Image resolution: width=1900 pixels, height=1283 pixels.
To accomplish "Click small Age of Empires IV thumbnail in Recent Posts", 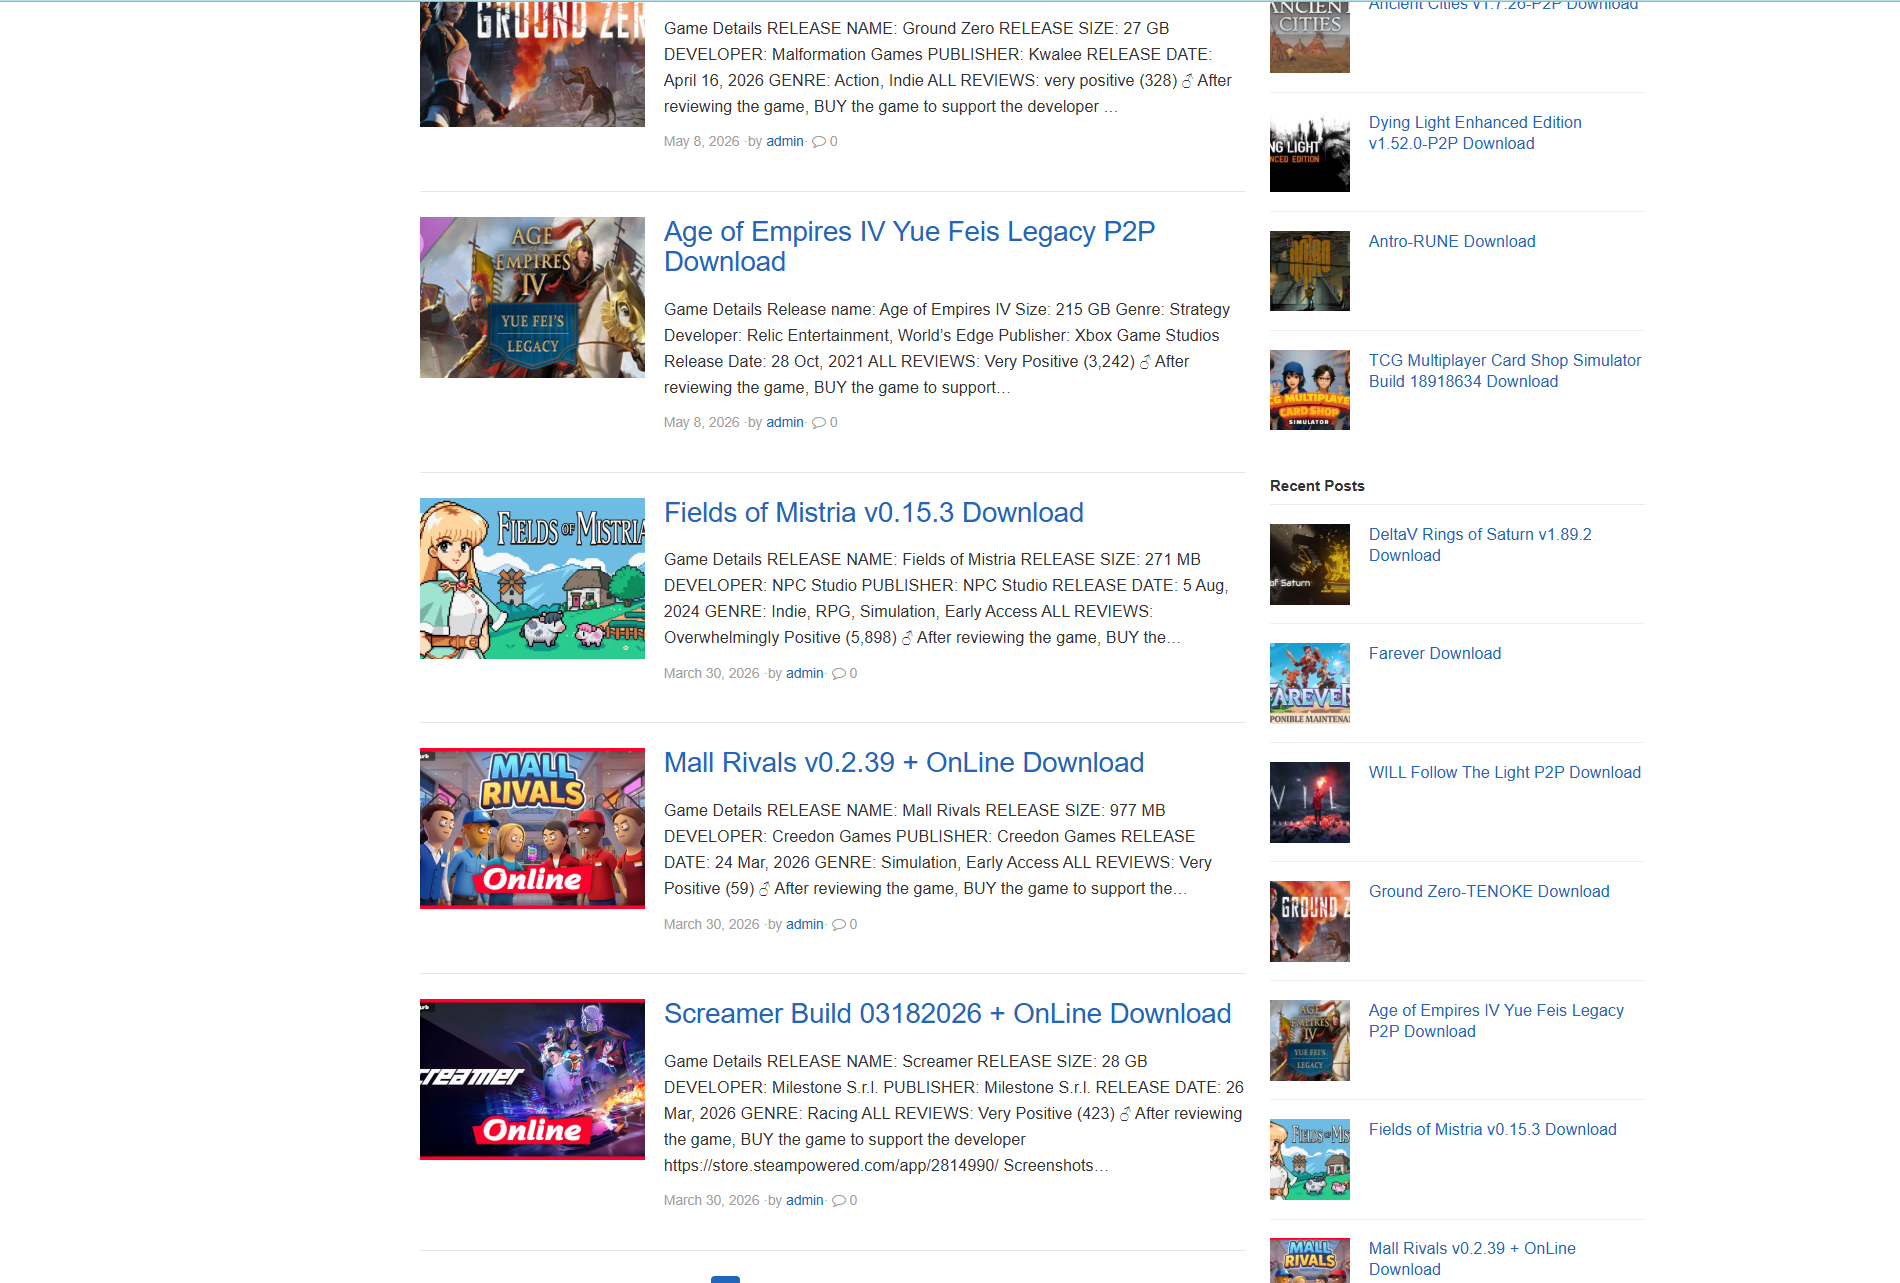I will point(1310,1040).
